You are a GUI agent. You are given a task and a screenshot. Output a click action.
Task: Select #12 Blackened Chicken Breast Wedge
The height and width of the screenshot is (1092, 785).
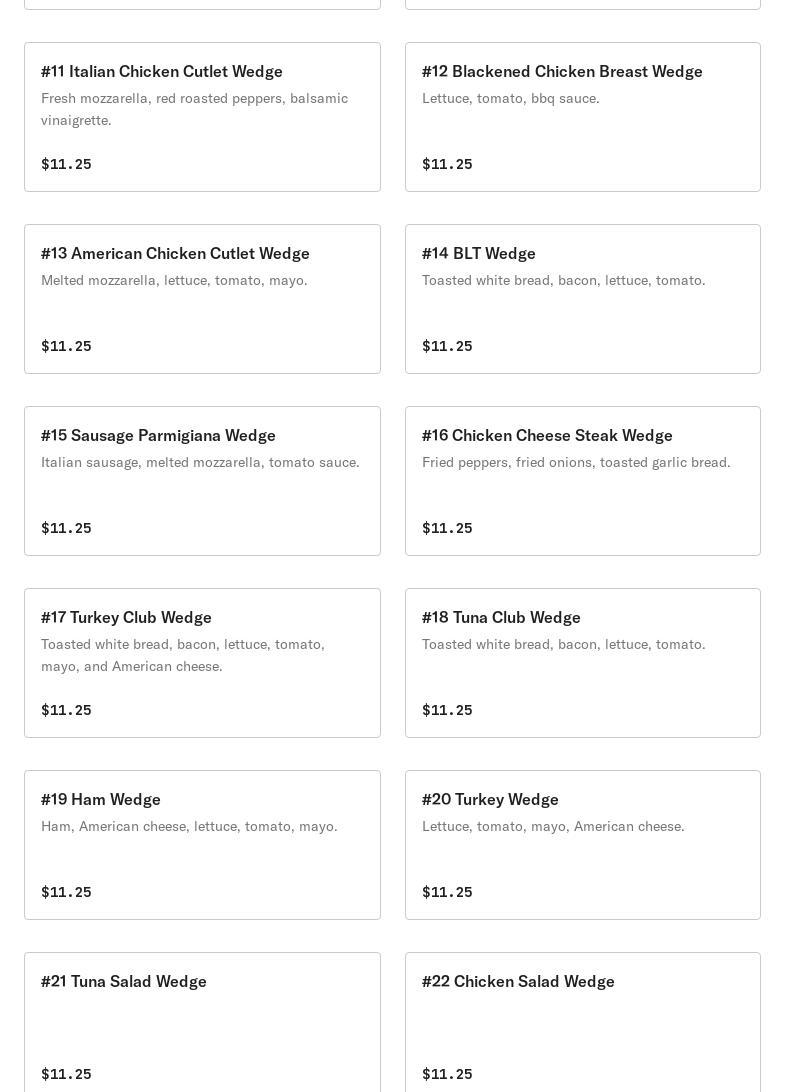pyautogui.click(x=562, y=71)
